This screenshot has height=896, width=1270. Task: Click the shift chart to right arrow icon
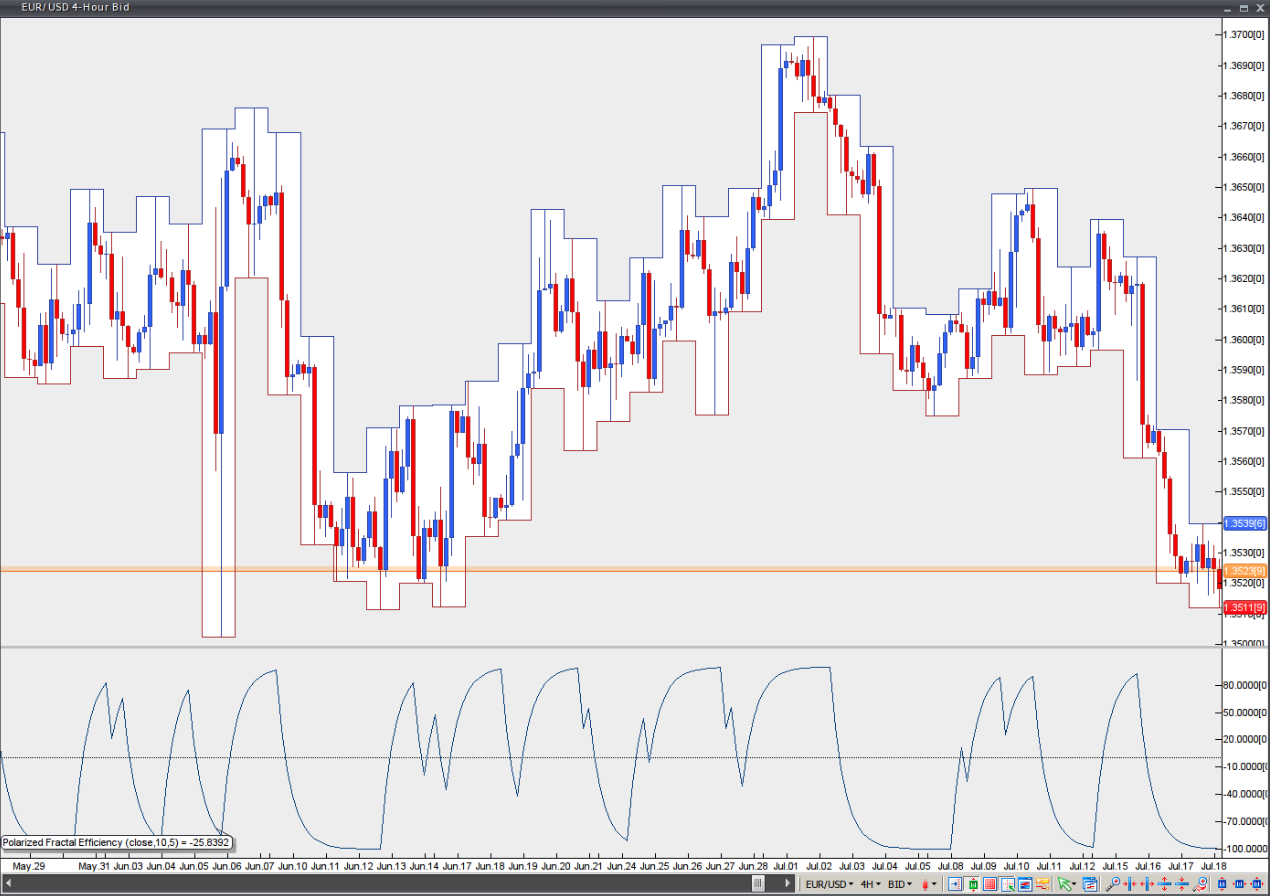955,884
